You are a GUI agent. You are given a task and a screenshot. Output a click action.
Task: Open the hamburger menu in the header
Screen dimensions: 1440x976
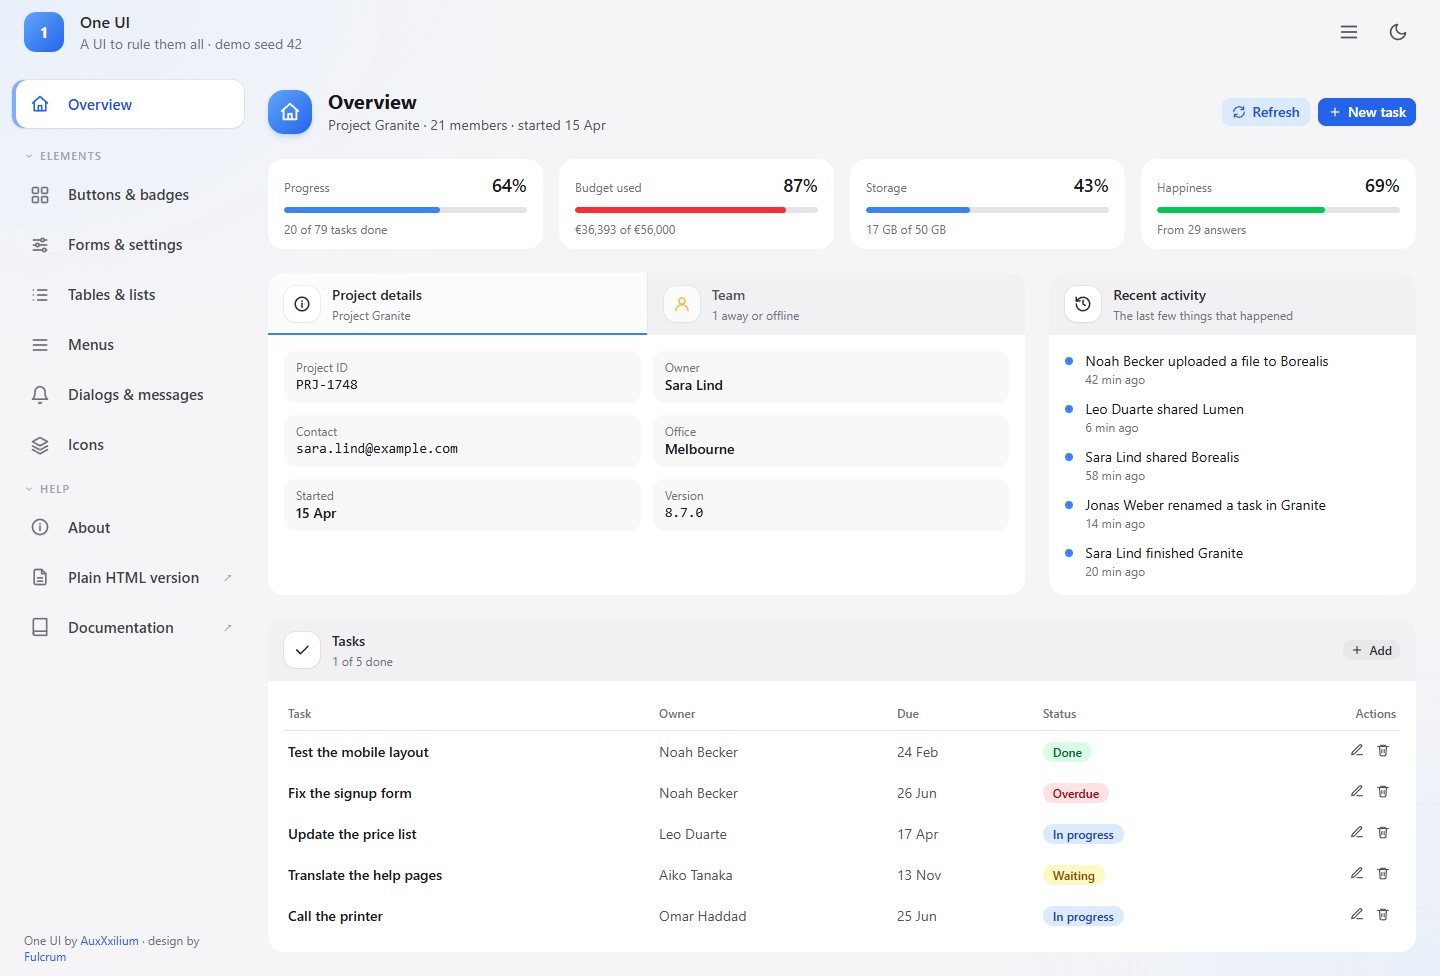(x=1349, y=32)
